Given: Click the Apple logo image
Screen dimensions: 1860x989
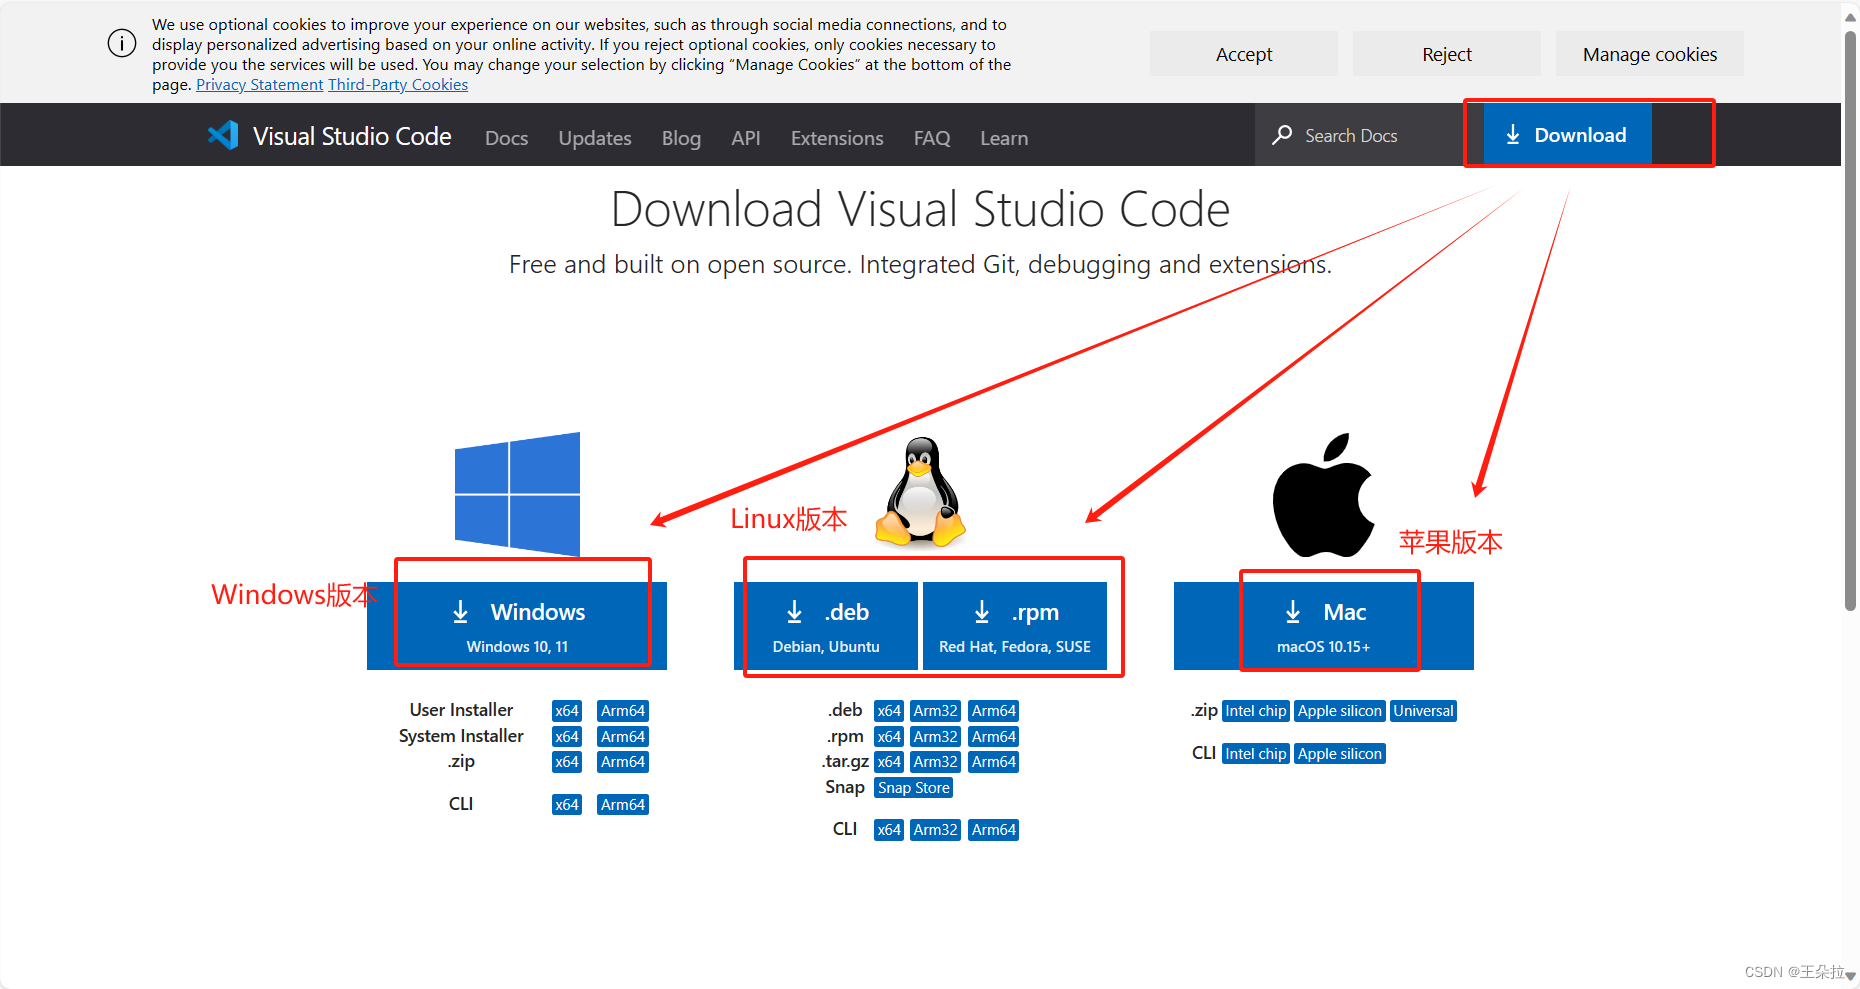Looking at the screenshot, I should [x=1323, y=495].
